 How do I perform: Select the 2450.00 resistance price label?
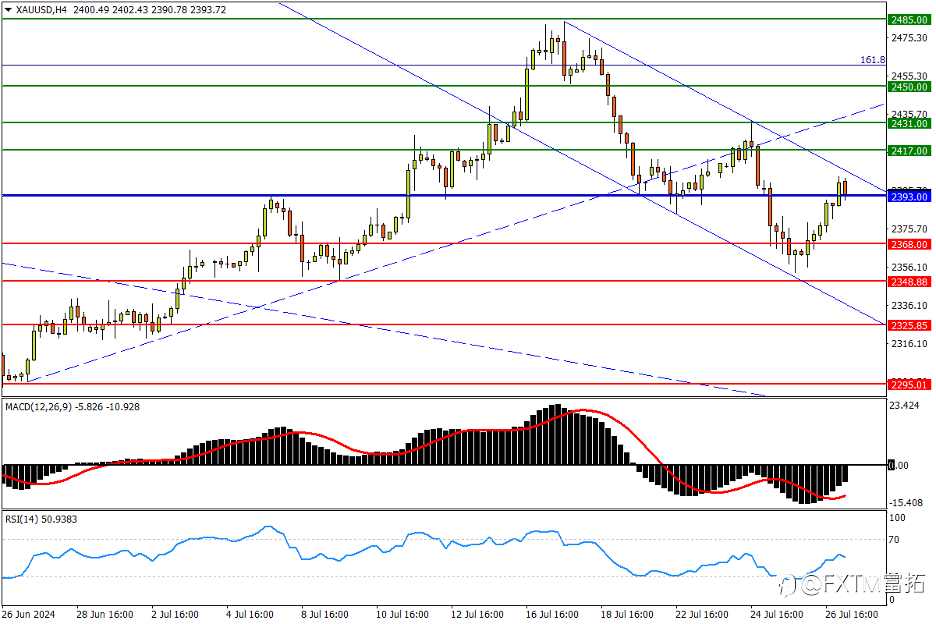coord(909,87)
